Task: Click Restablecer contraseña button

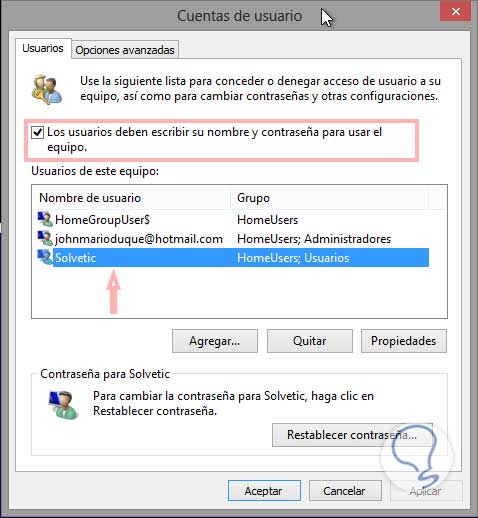Action: click(352, 435)
